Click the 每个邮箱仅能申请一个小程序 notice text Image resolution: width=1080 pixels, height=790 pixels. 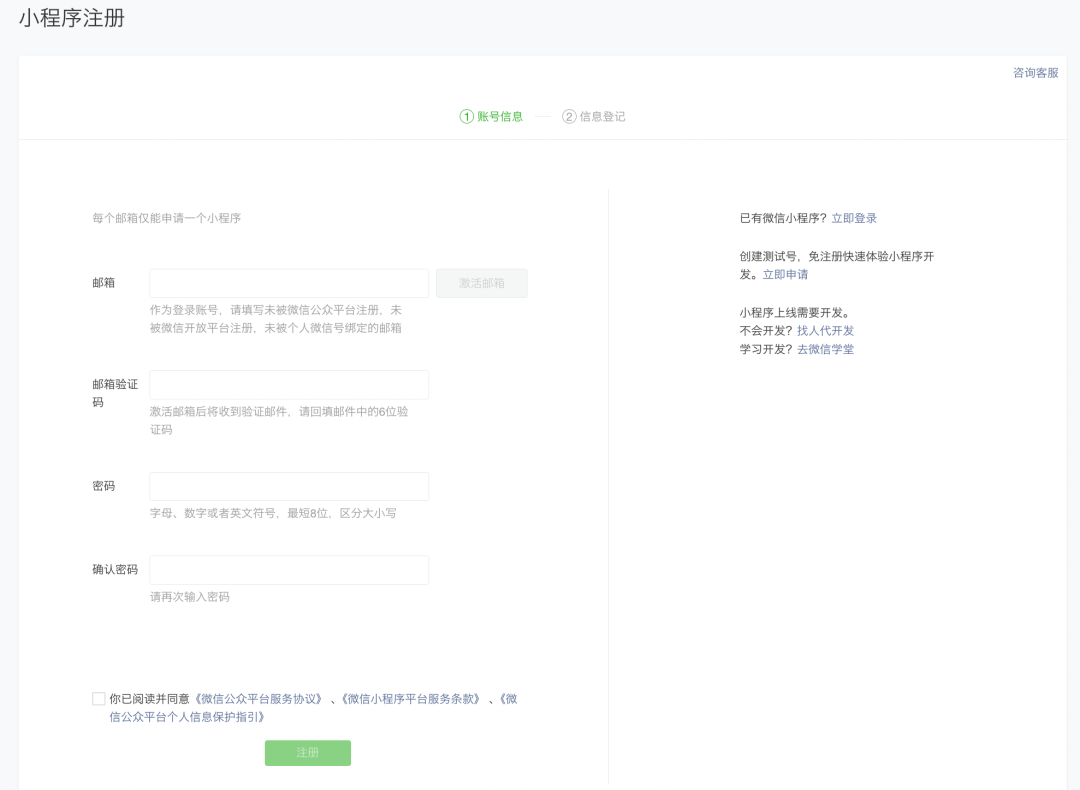167,218
